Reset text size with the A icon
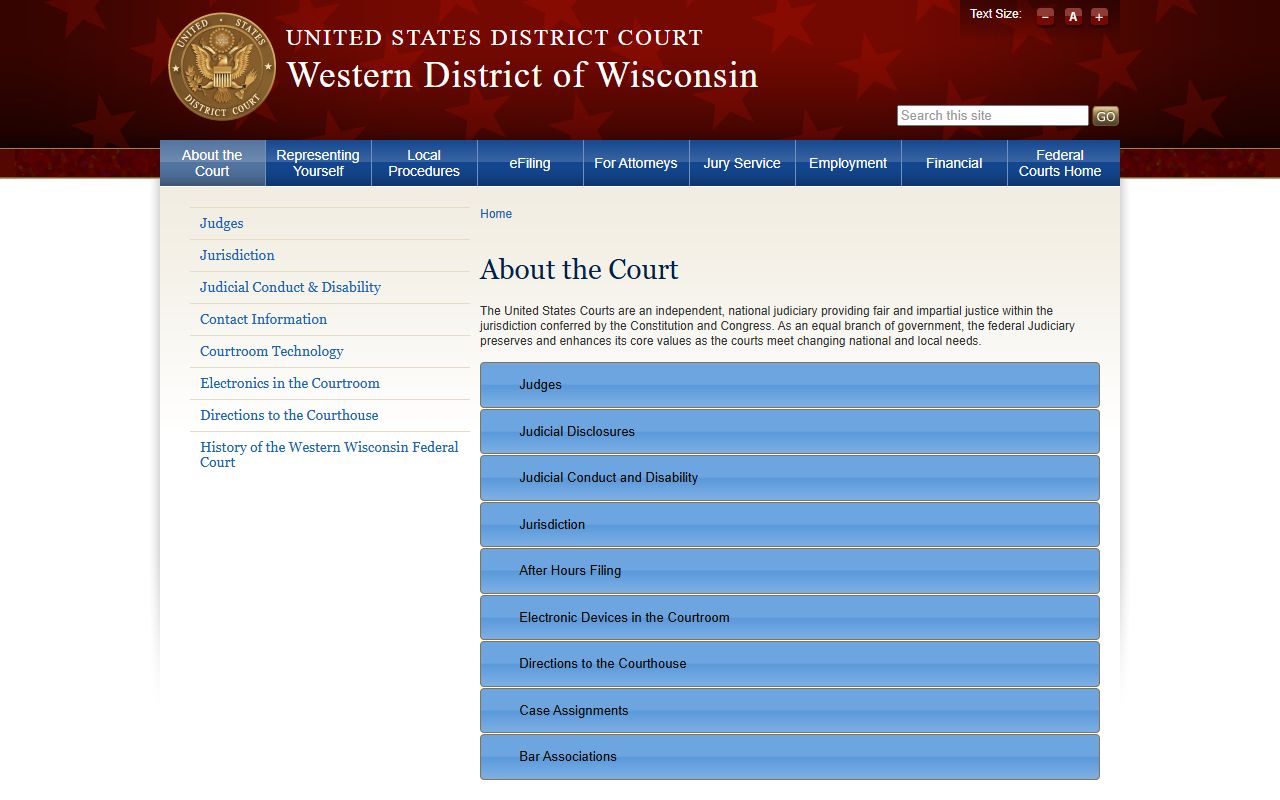Viewport: 1280px width, 800px height. pyautogui.click(x=1073, y=16)
